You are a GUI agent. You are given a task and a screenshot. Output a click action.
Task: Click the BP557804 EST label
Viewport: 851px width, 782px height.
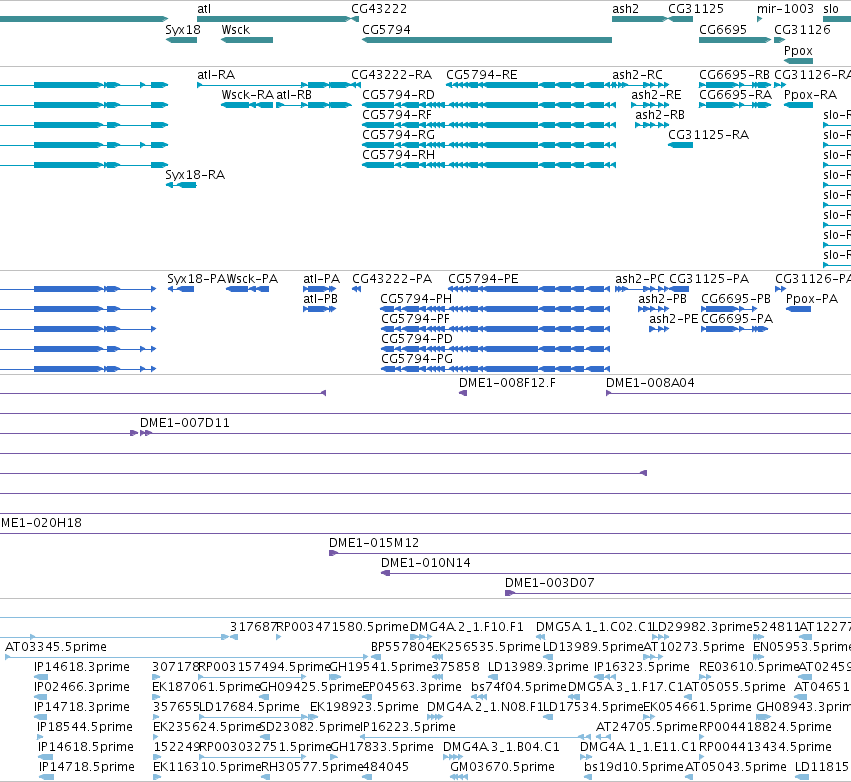[402, 647]
